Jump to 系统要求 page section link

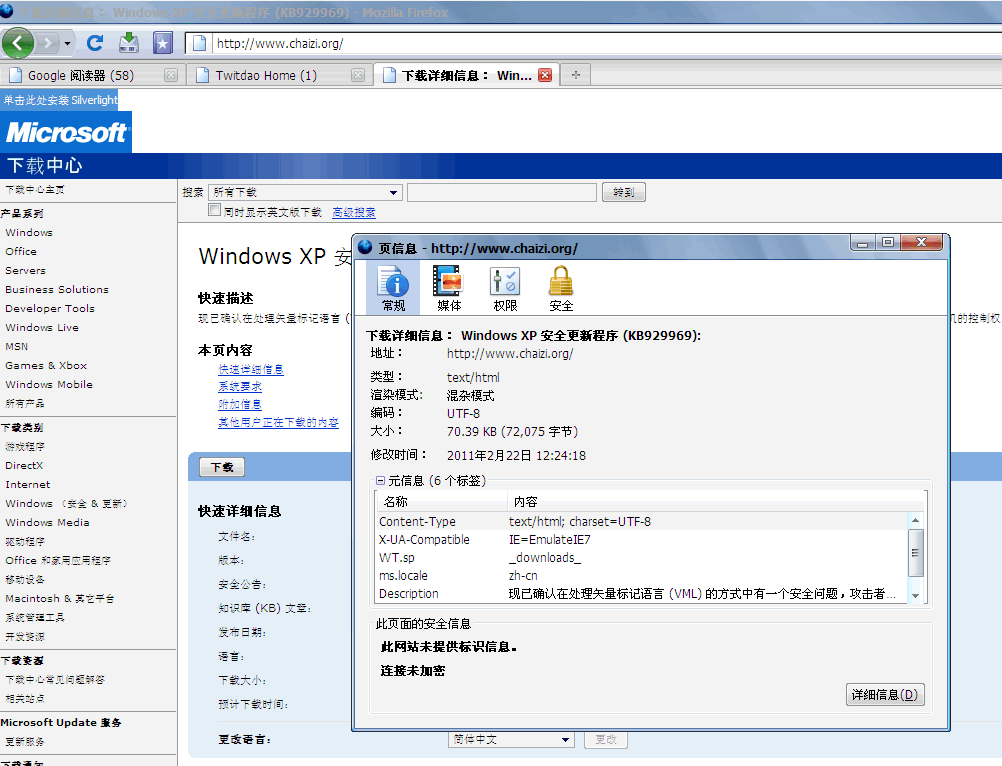click(240, 387)
